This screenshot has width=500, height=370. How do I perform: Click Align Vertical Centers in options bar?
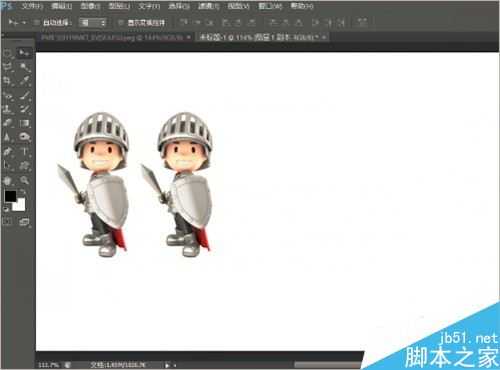point(197,23)
